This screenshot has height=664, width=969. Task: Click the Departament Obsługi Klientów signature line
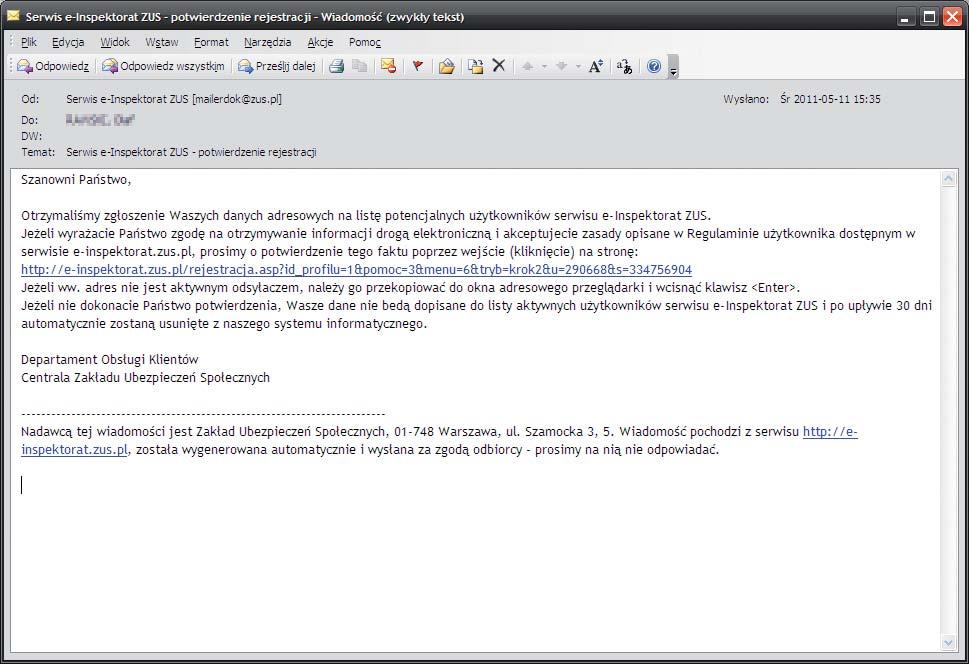(x=109, y=360)
